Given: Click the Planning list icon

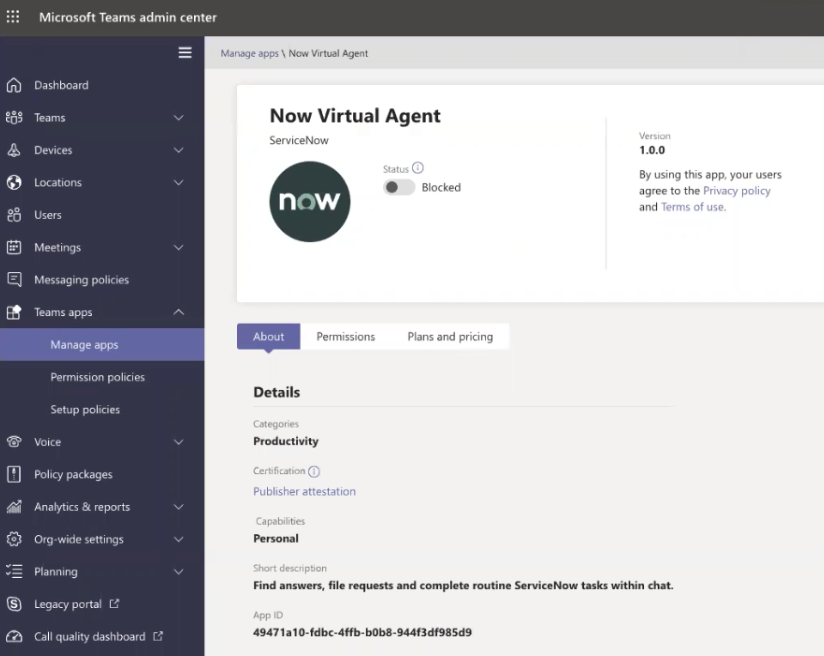Looking at the screenshot, I should click(14, 571).
